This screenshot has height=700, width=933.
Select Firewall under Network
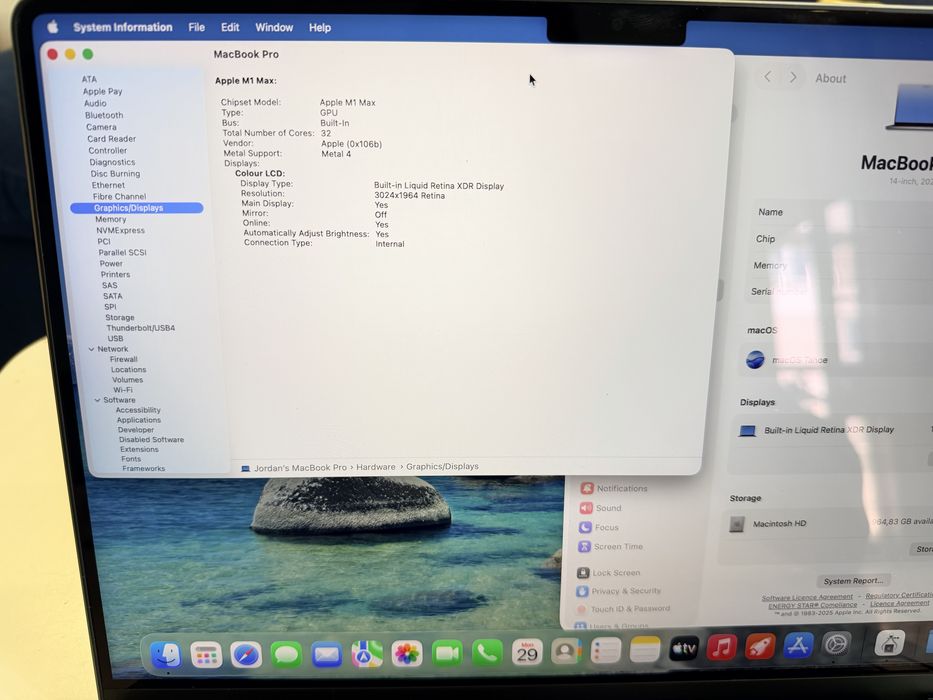coord(123,359)
